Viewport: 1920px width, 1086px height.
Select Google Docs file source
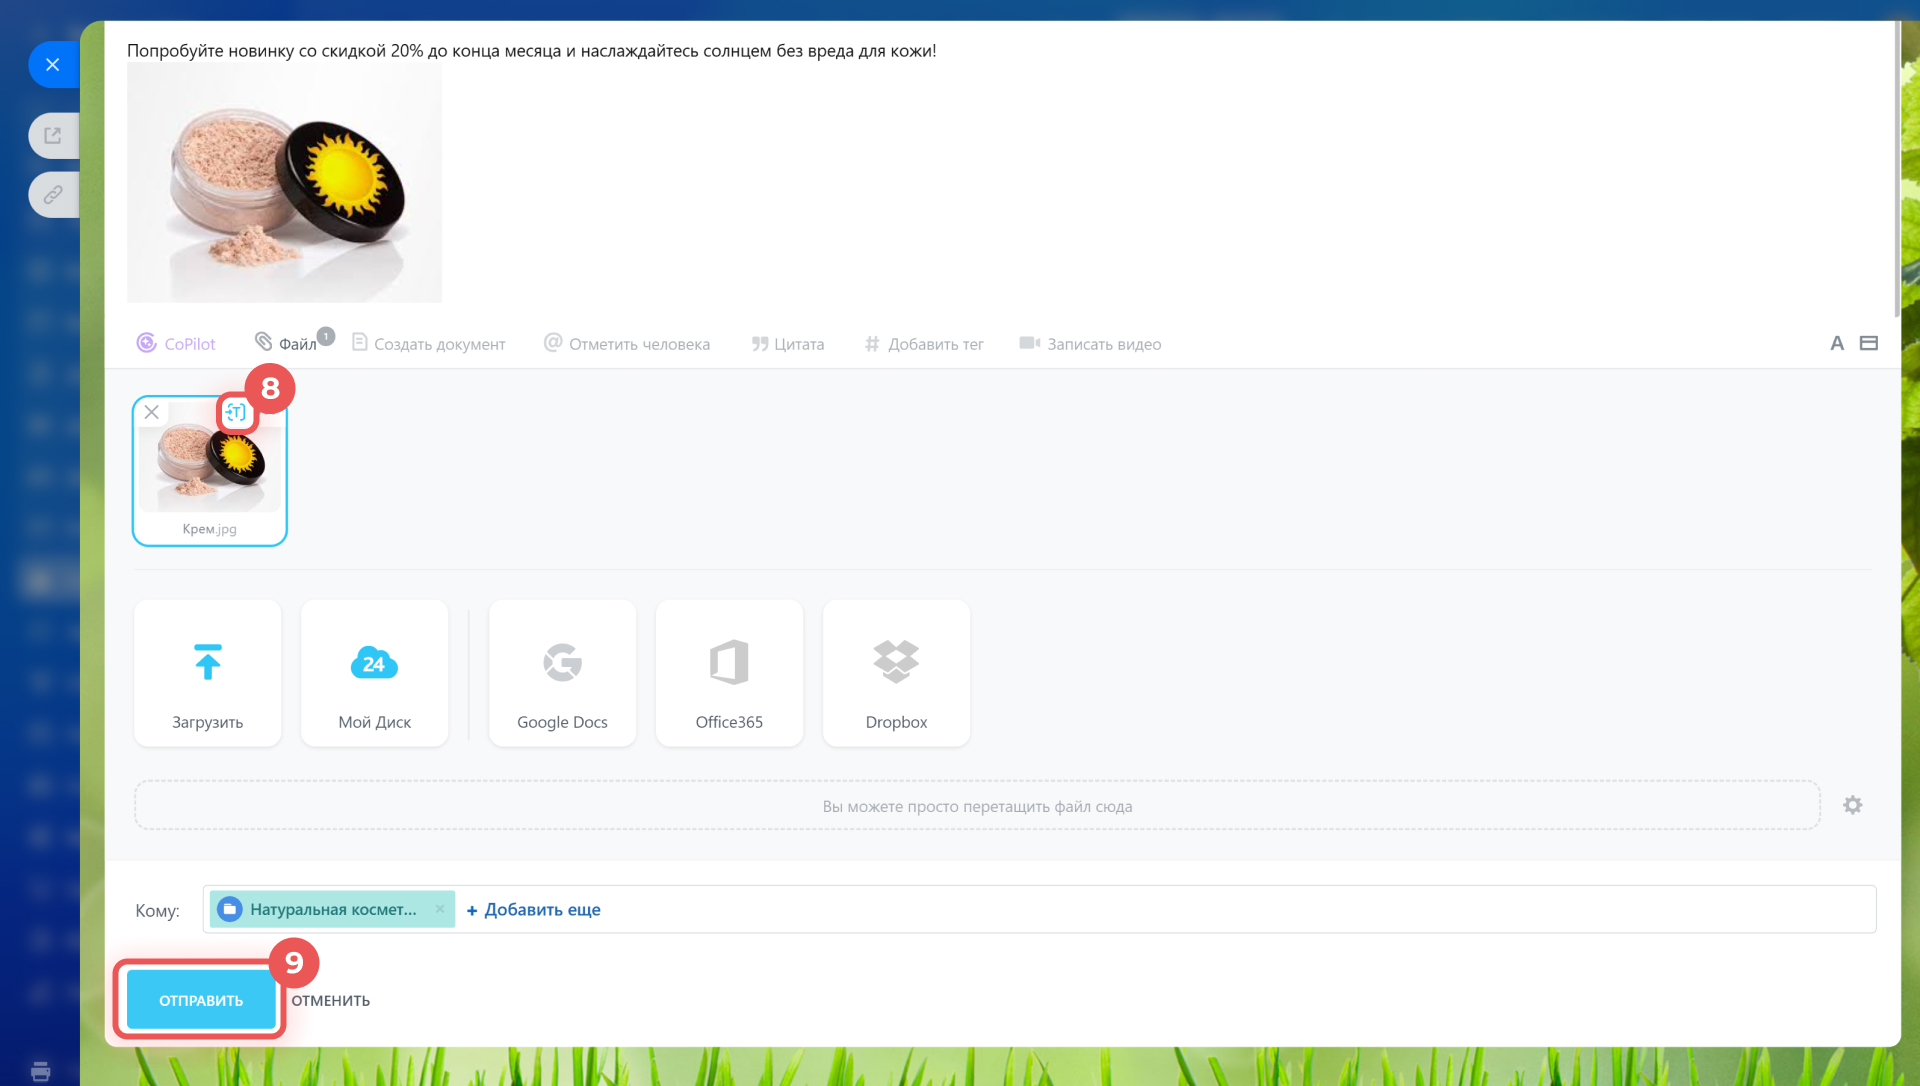tap(562, 673)
